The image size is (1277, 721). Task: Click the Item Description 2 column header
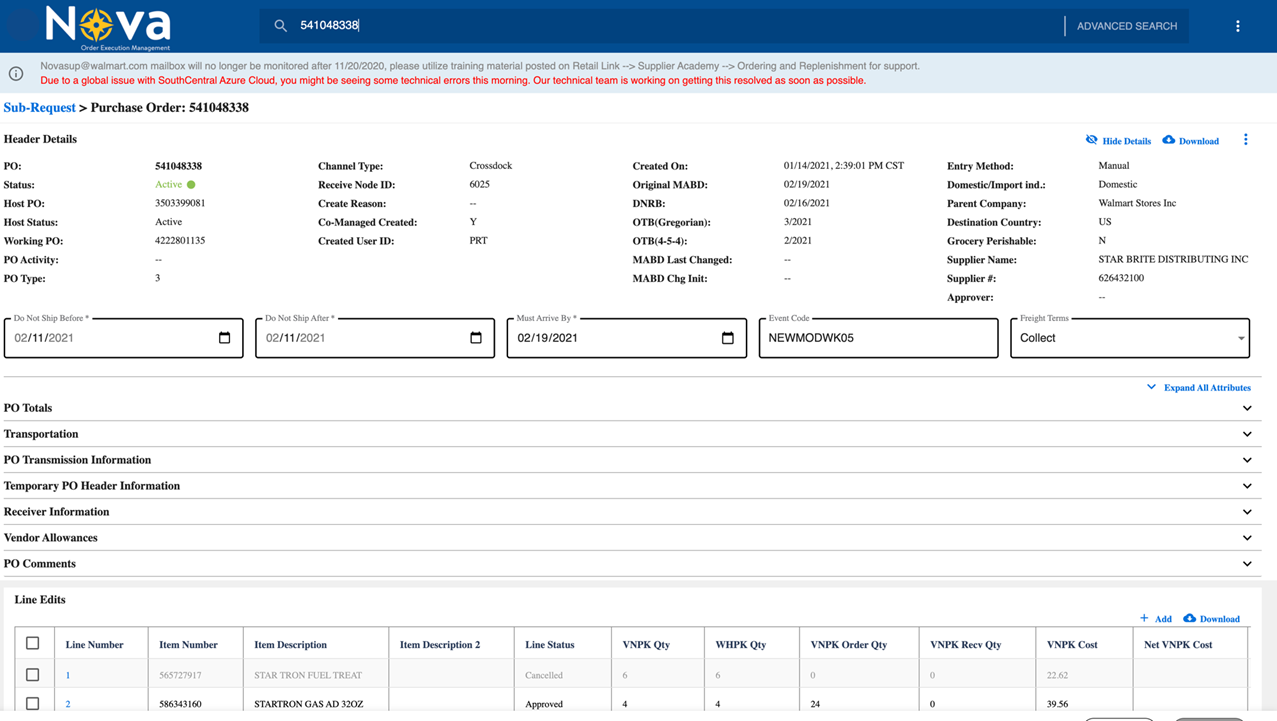click(x=440, y=645)
